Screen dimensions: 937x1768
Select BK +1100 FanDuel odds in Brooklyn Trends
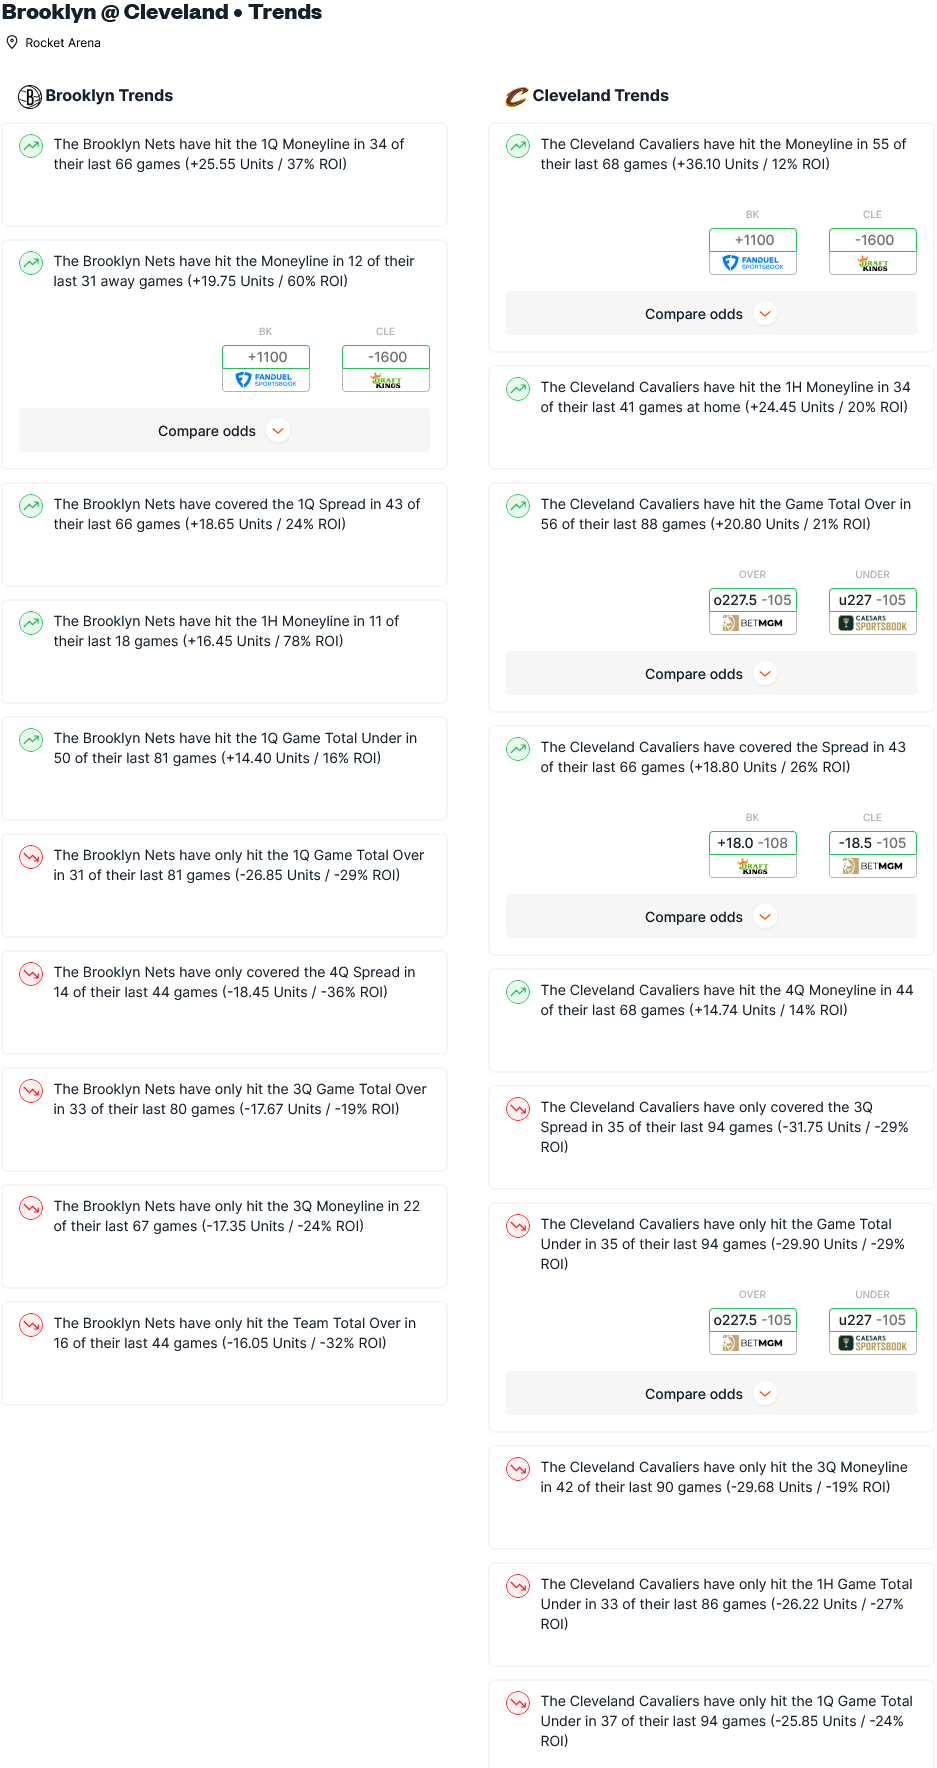coord(266,368)
